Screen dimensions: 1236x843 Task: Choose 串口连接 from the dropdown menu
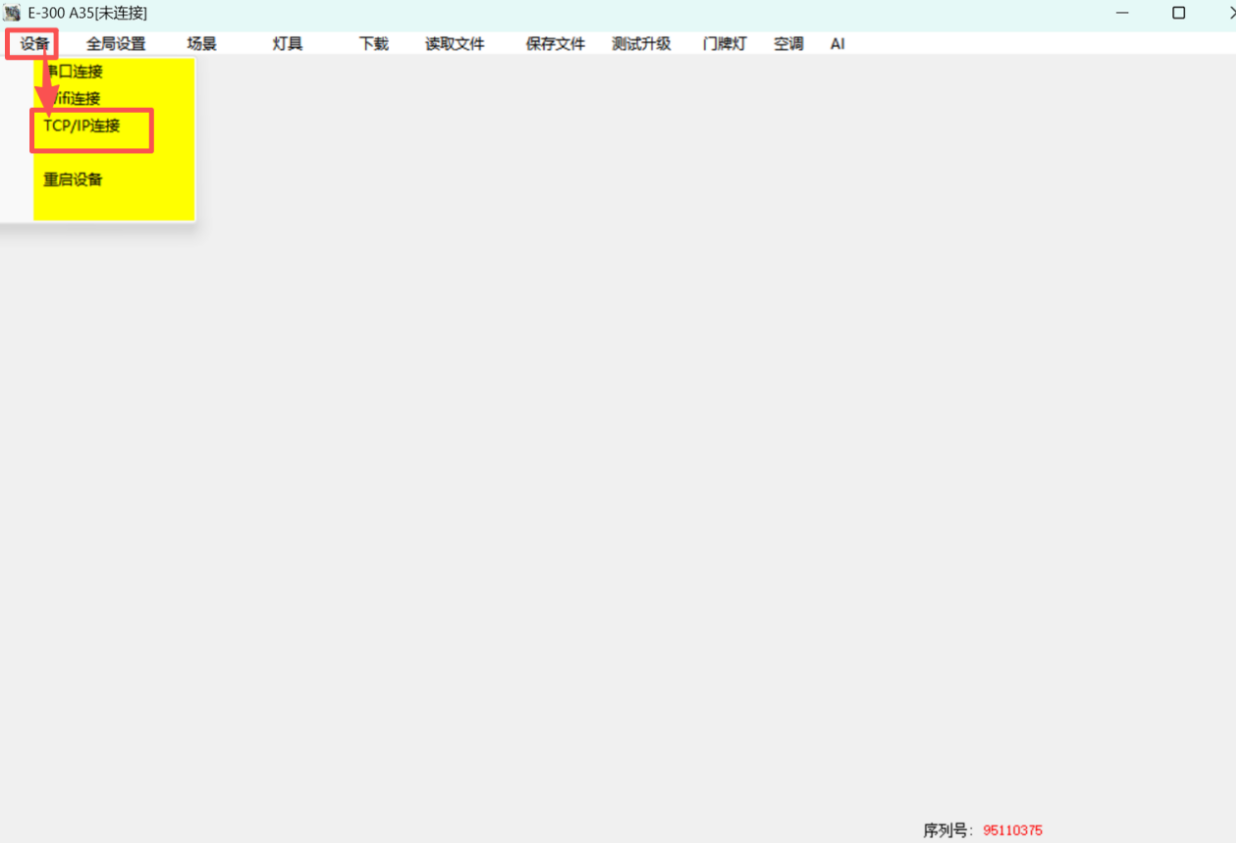click(73, 71)
